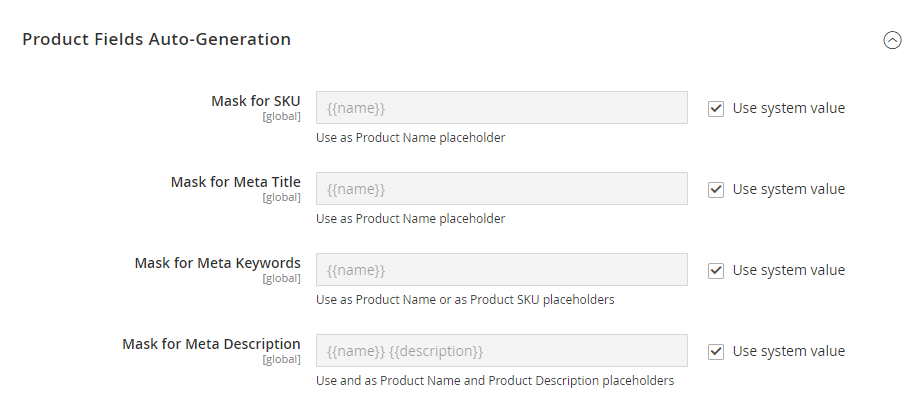Click the hint about Product Description placeholders
911x401 pixels.
pyautogui.click(x=495, y=381)
